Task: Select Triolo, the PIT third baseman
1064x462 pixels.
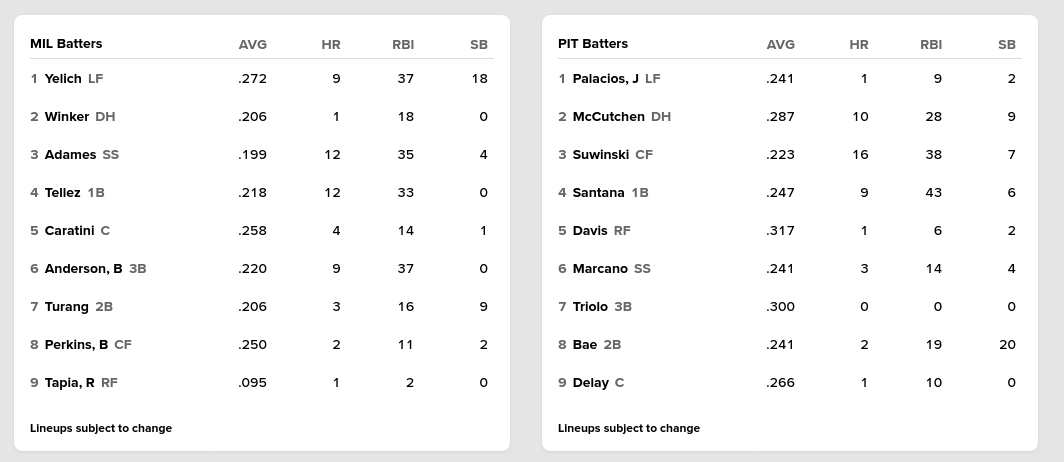Action: pyautogui.click(x=590, y=306)
